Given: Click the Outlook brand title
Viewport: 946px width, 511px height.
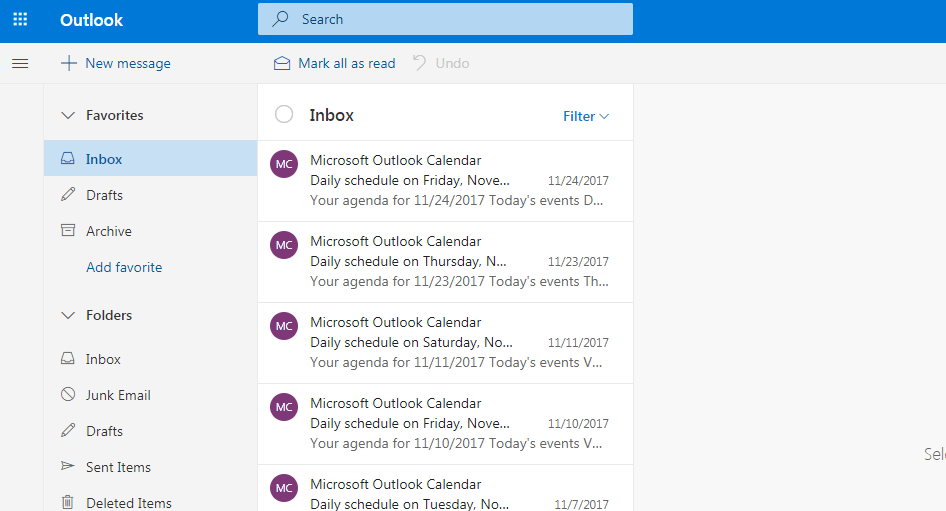Looking at the screenshot, I should click(92, 20).
